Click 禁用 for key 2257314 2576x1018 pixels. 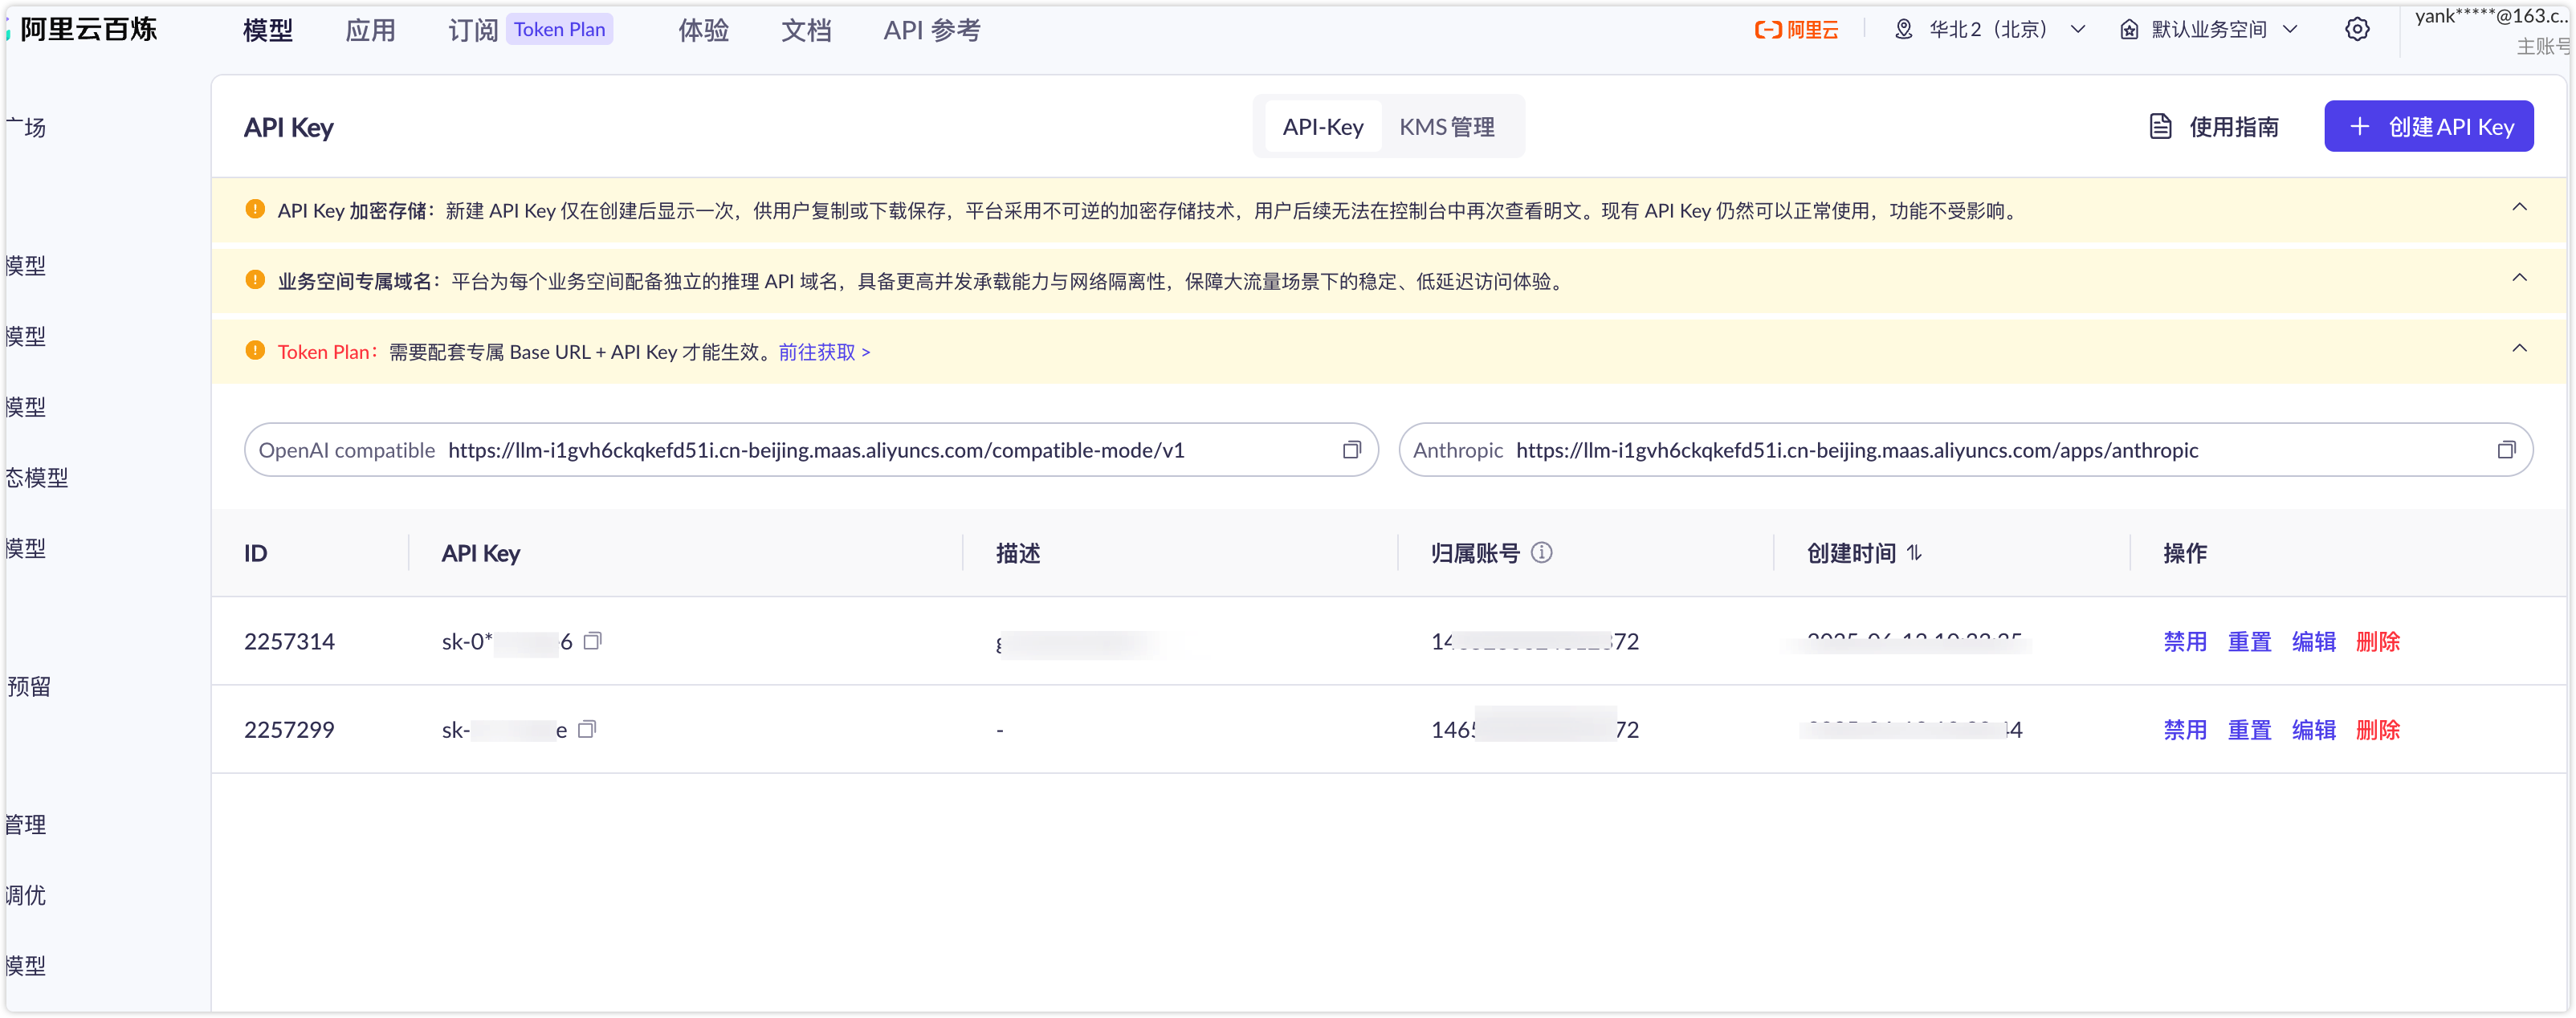2185,642
